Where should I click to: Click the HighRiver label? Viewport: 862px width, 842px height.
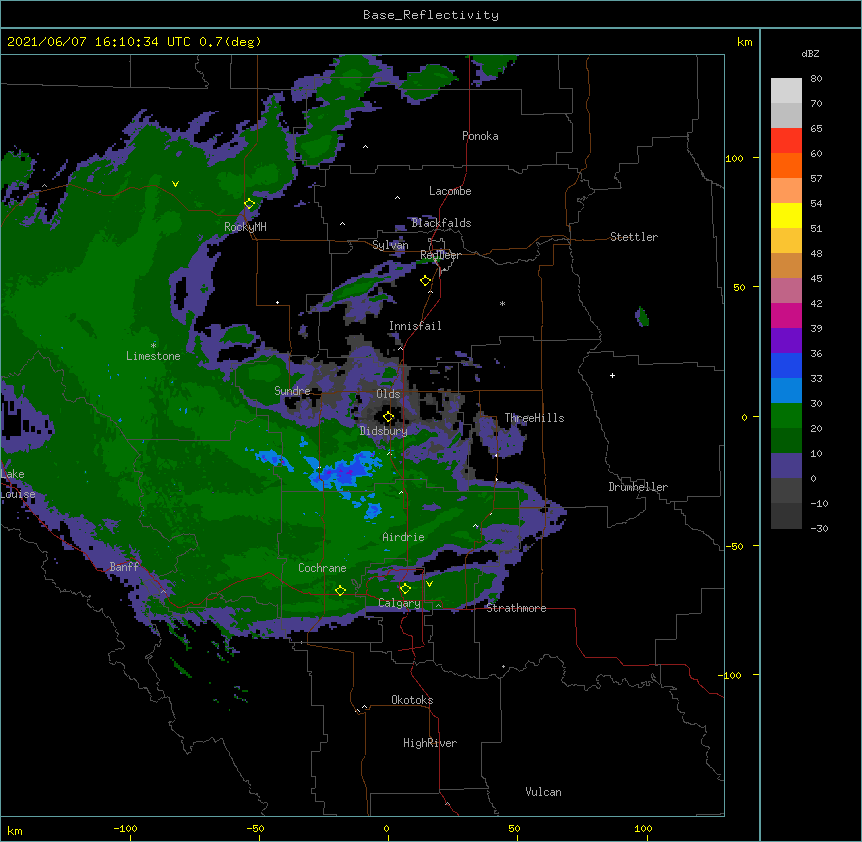pos(430,743)
